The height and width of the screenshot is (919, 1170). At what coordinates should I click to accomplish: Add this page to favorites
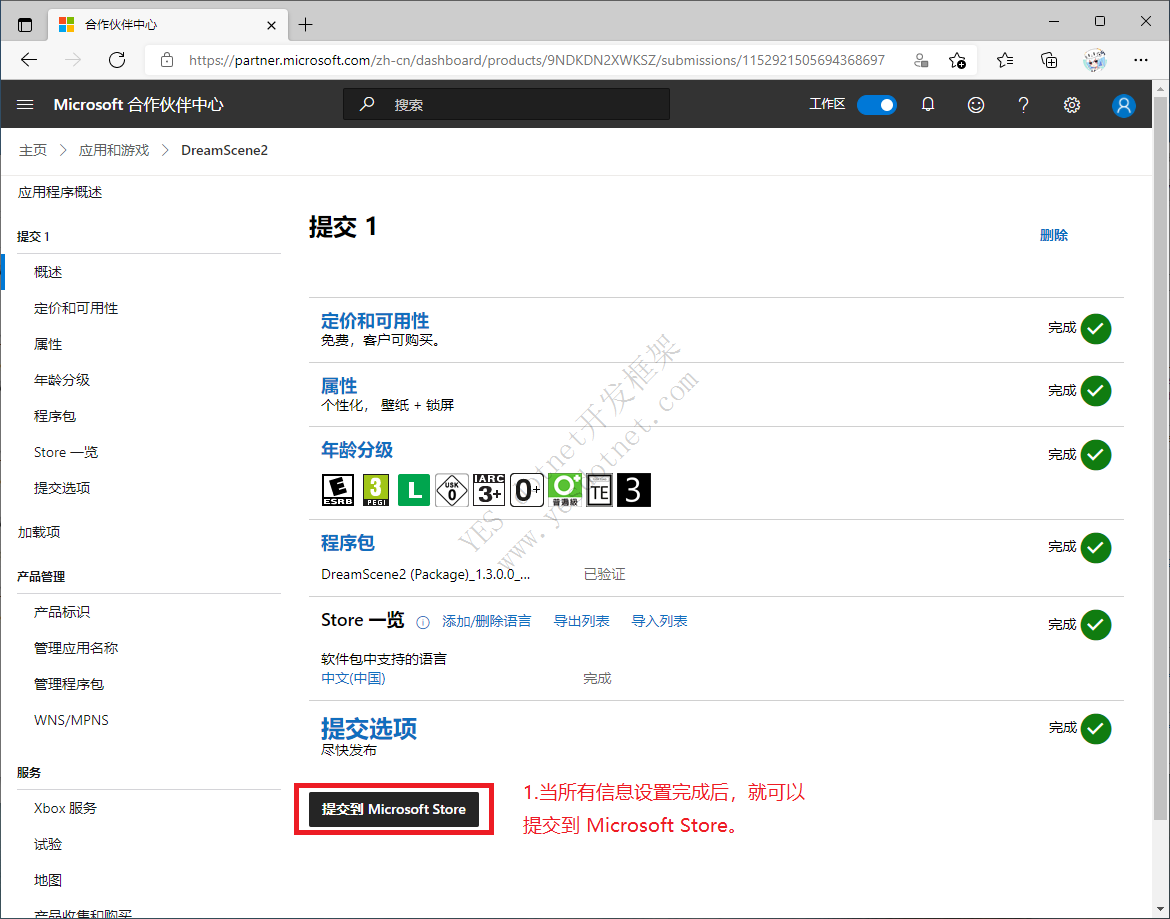pos(957,60)
